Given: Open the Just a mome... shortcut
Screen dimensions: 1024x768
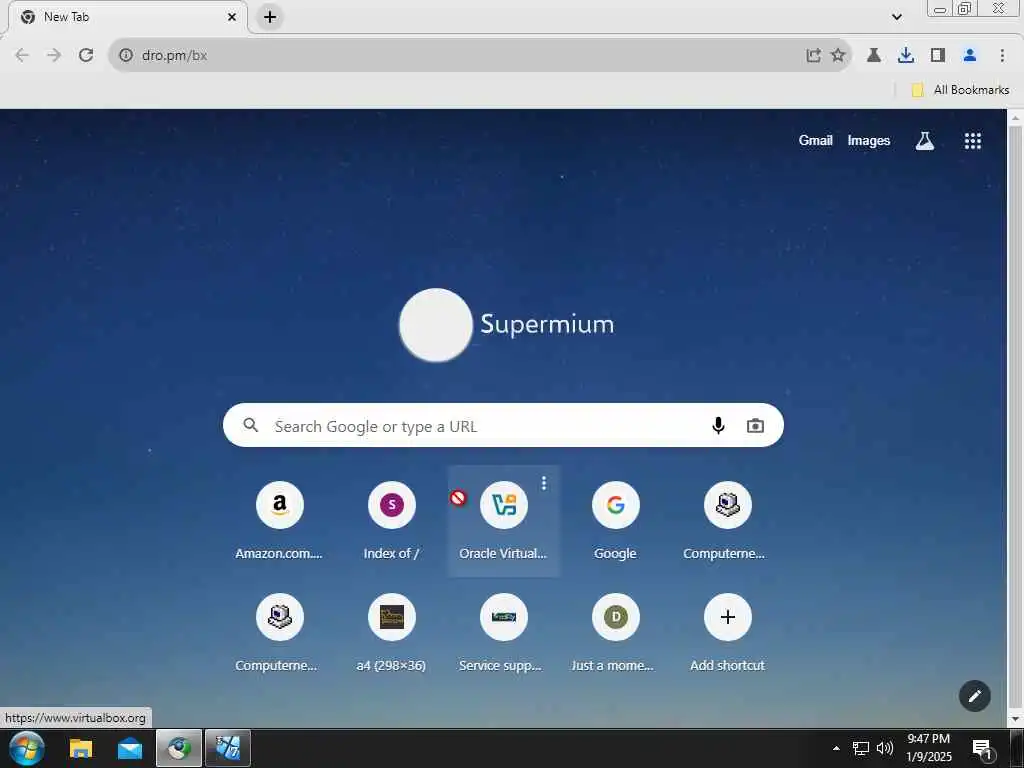Looking at the screenshot, I should click(x=615, y=633).
